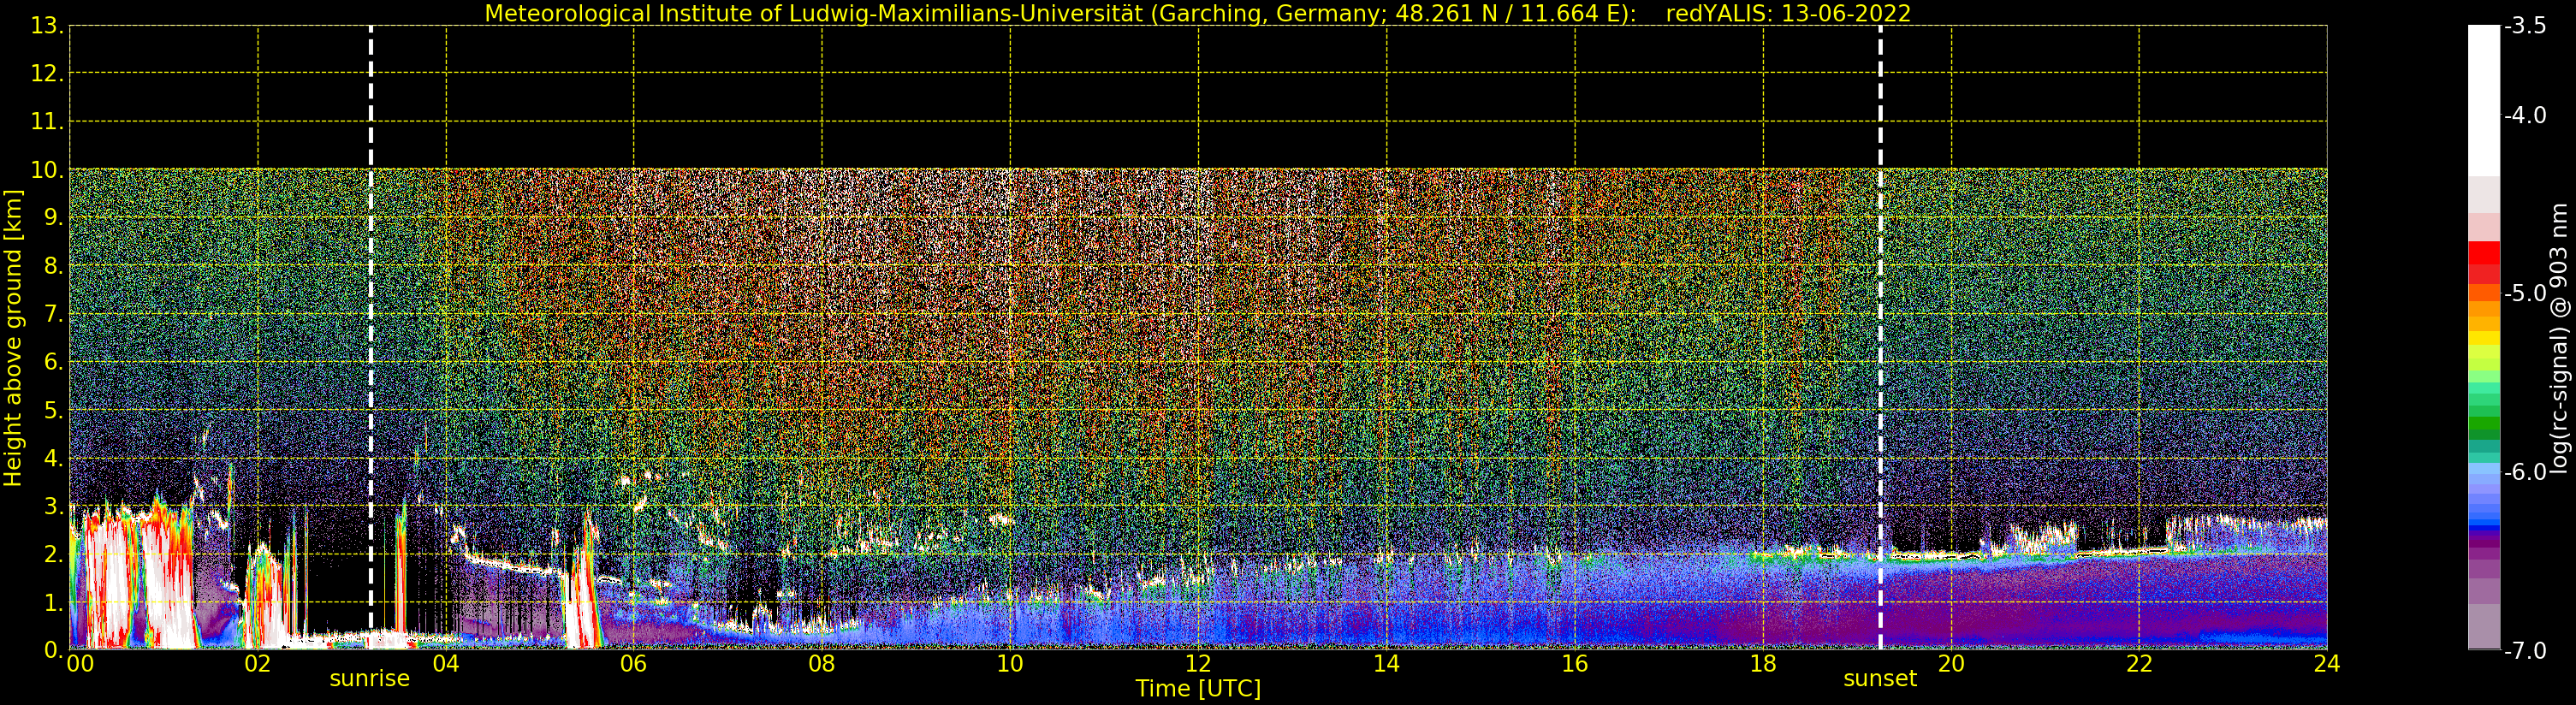Image resolution: width=2576 pixels, height=705 pixels.
Task: Click the 22 time tick label
Action: click(2139, 664)
